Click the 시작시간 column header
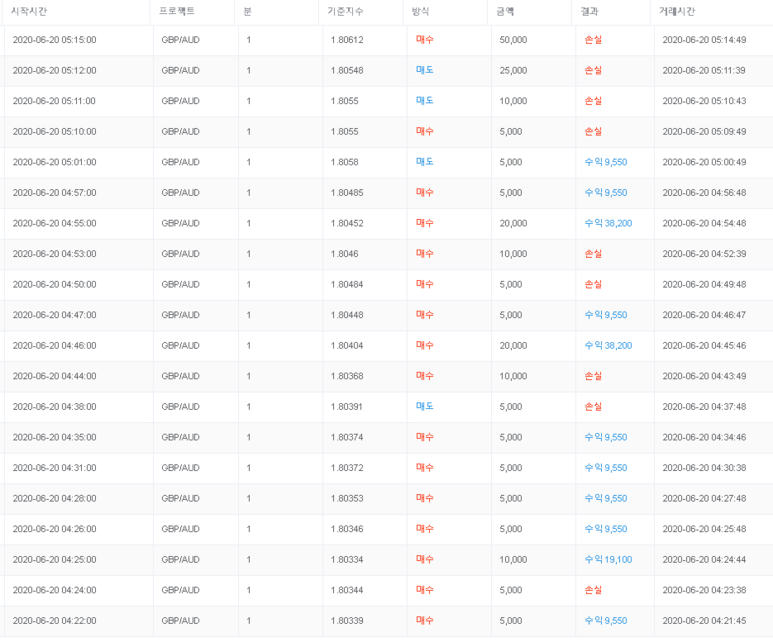The height and width of the screenshot is (642, 773). (29, 11)
